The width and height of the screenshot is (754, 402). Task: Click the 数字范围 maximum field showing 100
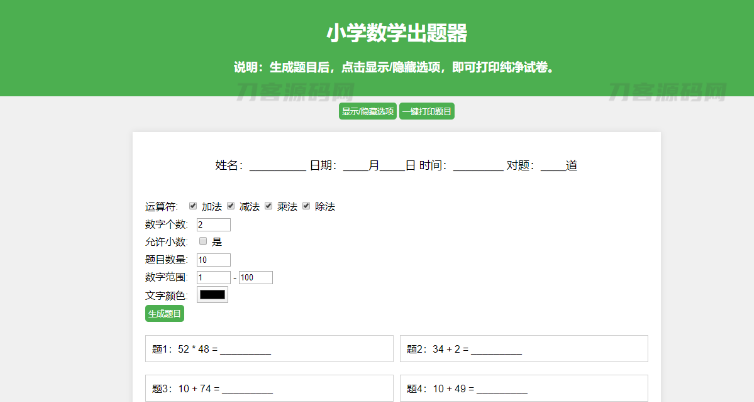(256, 277)
